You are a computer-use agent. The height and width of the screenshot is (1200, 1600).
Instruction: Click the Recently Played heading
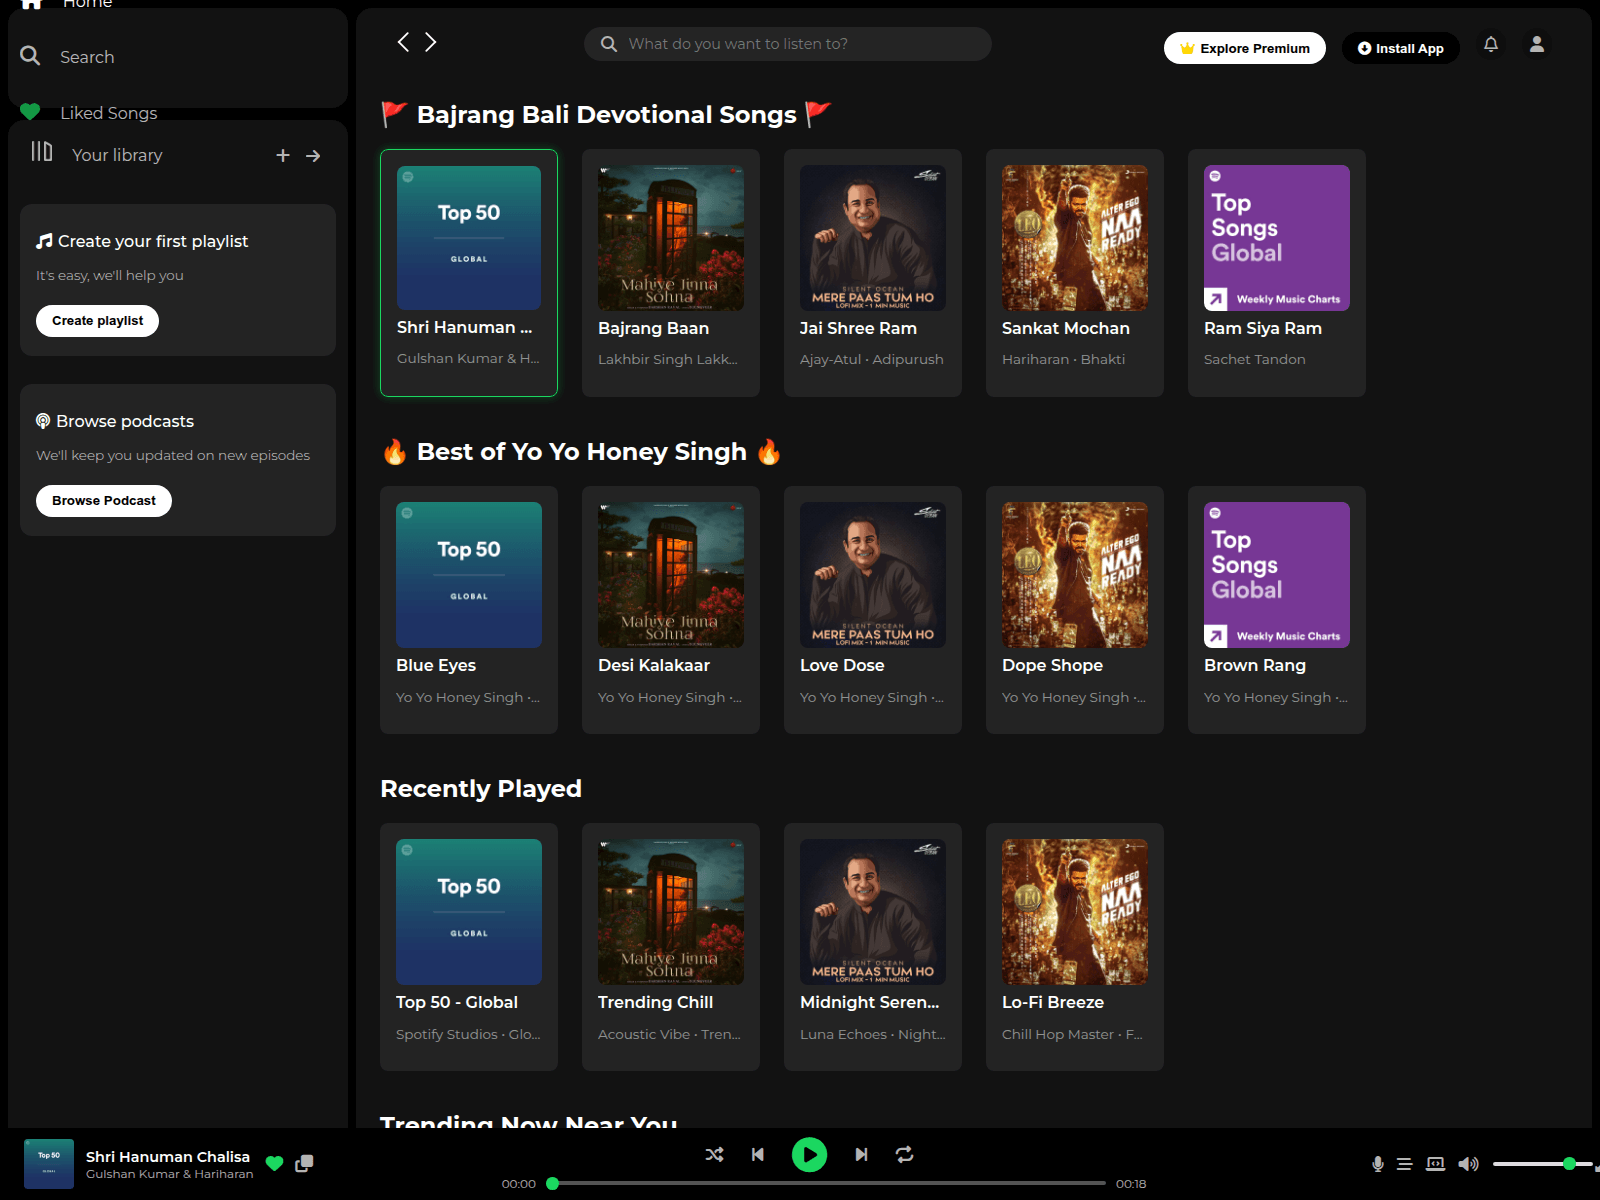click(x=481, y=789)
